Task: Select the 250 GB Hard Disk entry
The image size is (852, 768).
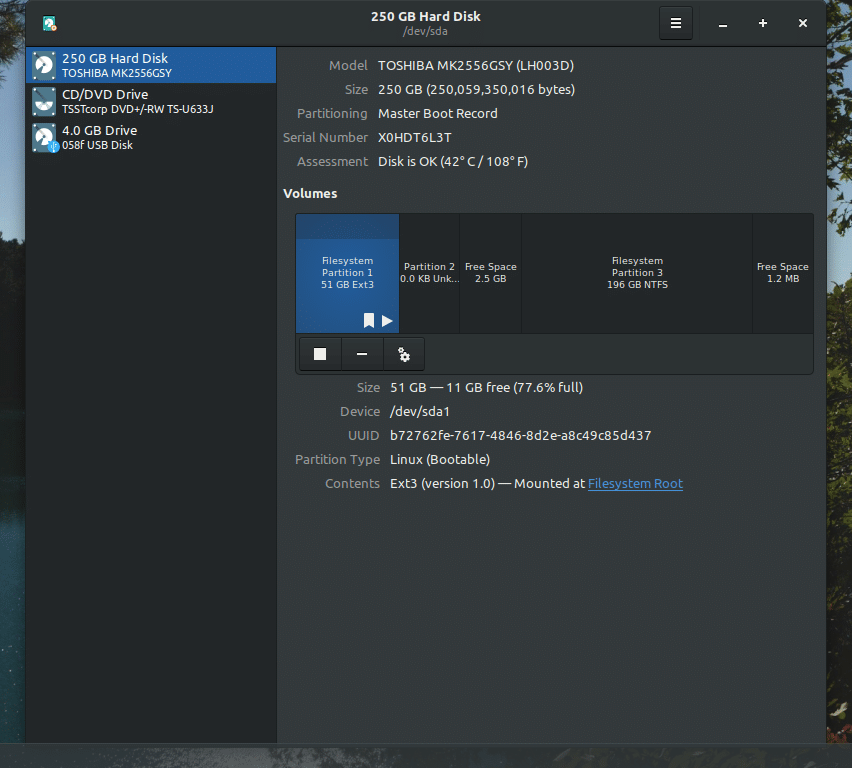Action: click(151, 65)
